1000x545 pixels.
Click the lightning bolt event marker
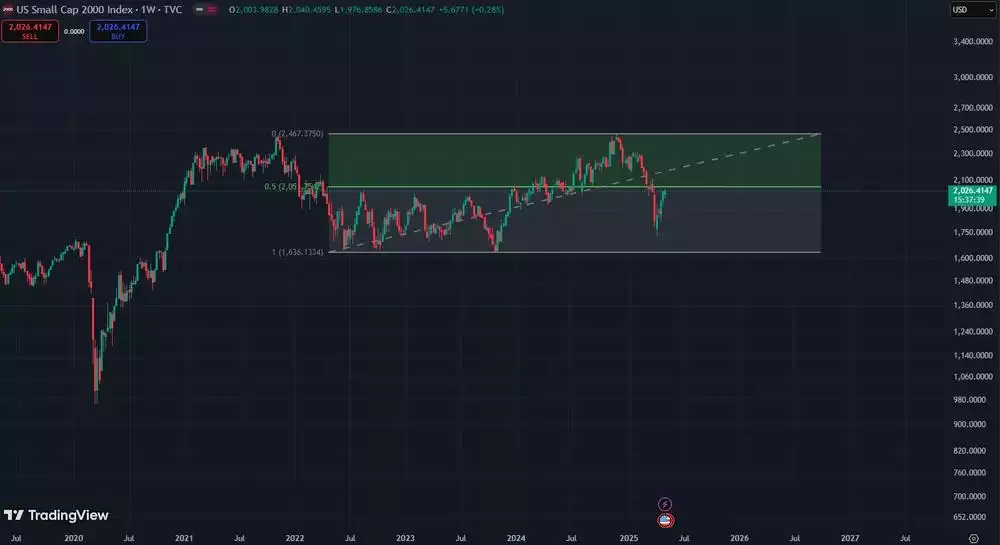tap(665, 504)
